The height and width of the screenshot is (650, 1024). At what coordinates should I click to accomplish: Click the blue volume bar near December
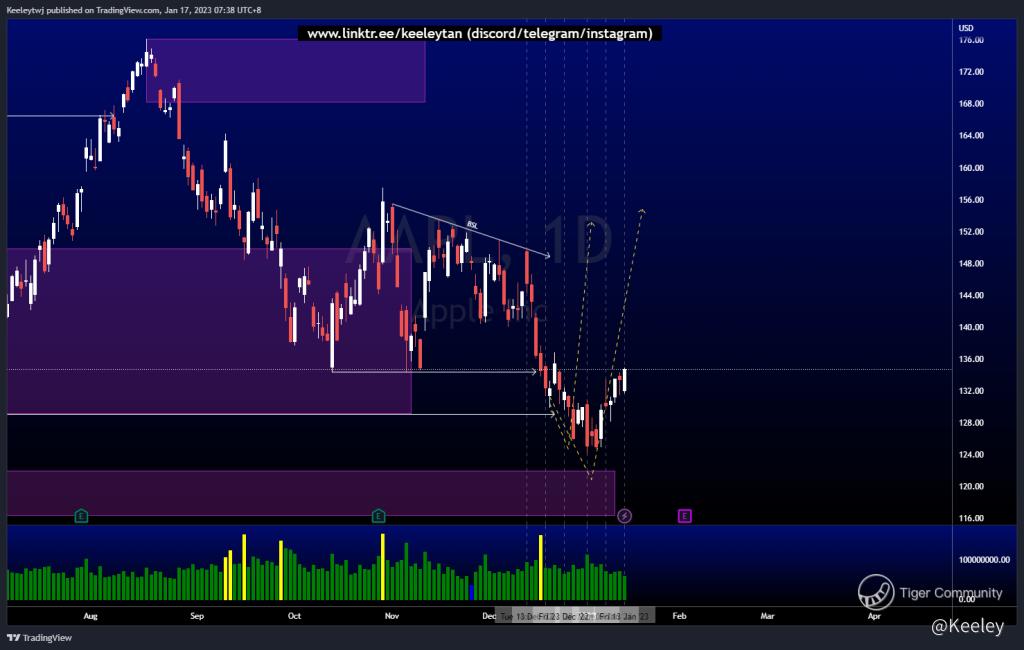click(x=472, y=592)
